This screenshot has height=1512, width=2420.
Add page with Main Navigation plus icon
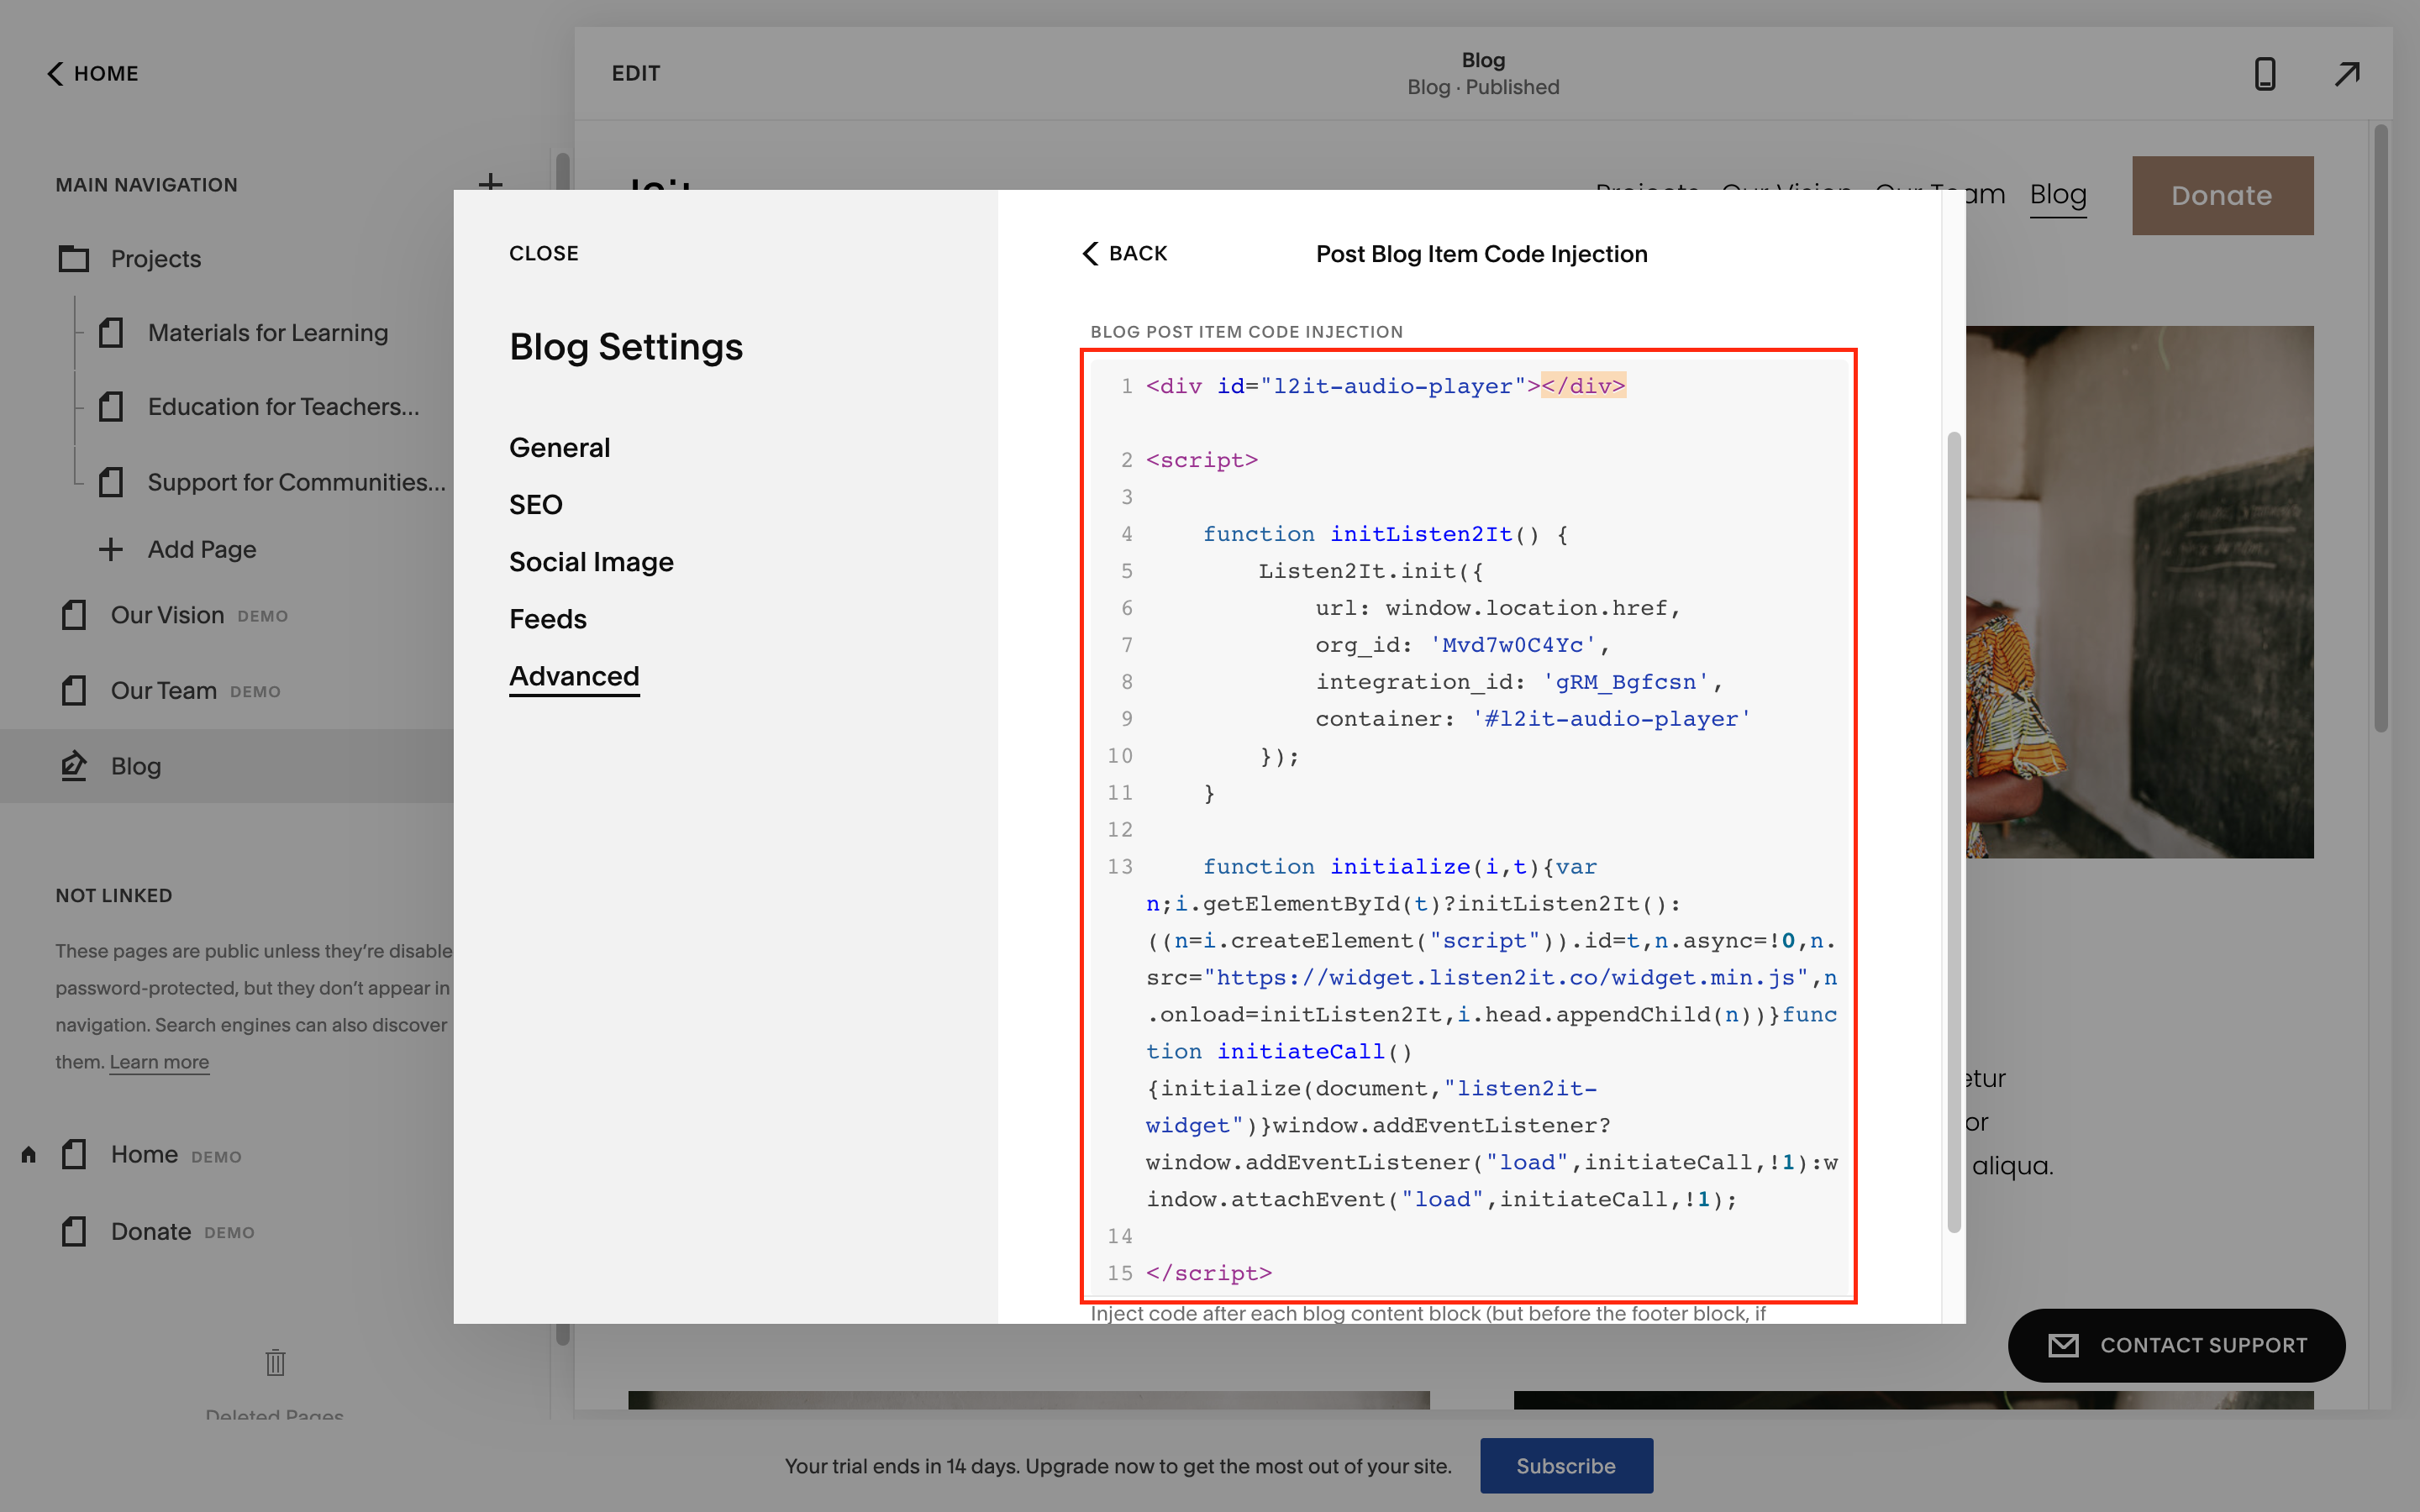click(x=490, y=182)
